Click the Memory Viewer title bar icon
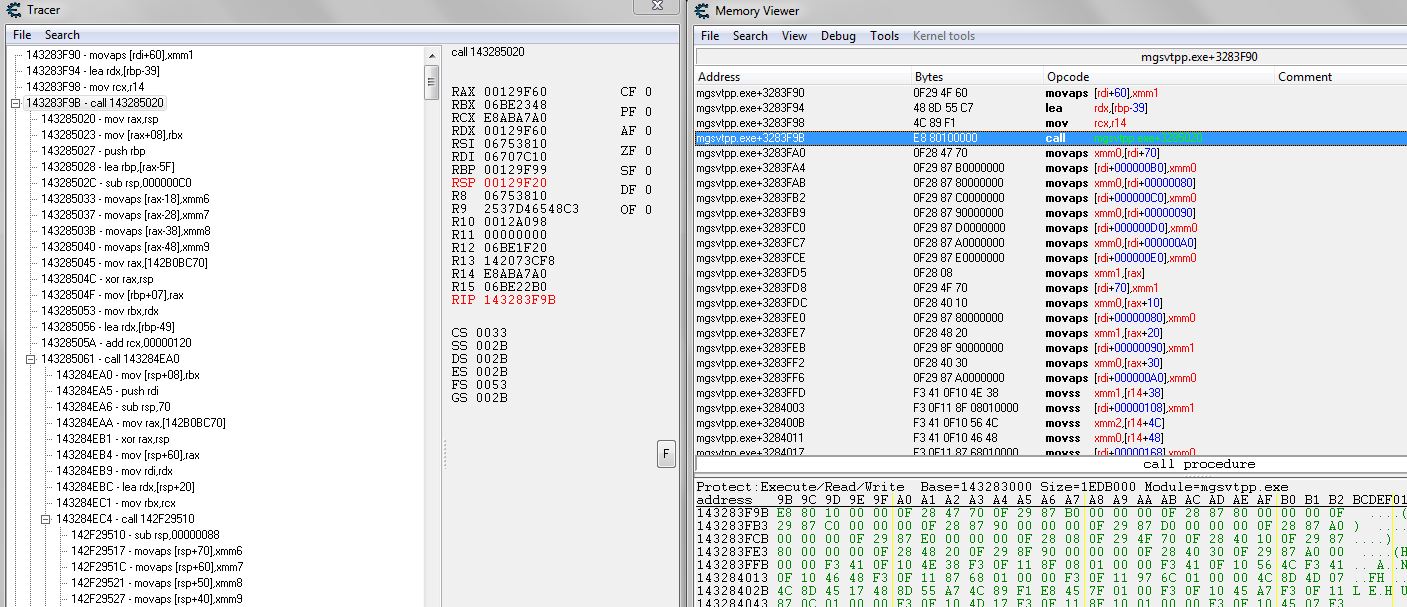This screenshot has height=607, width=1407. (x=703, y=10)
